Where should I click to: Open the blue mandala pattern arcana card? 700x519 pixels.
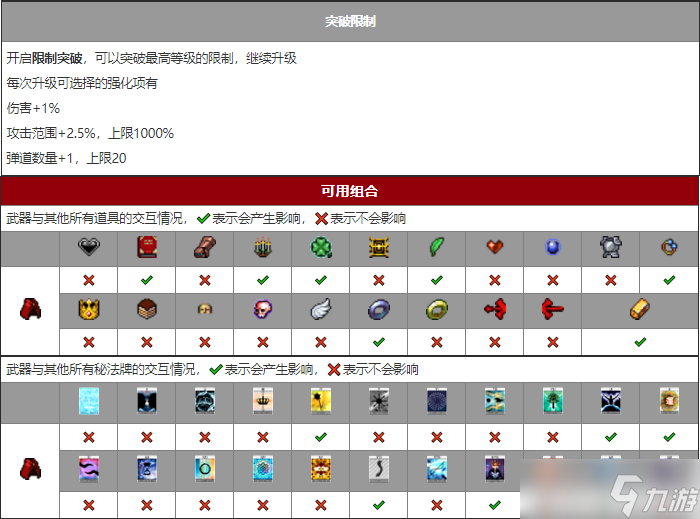[x=263, y=469]
